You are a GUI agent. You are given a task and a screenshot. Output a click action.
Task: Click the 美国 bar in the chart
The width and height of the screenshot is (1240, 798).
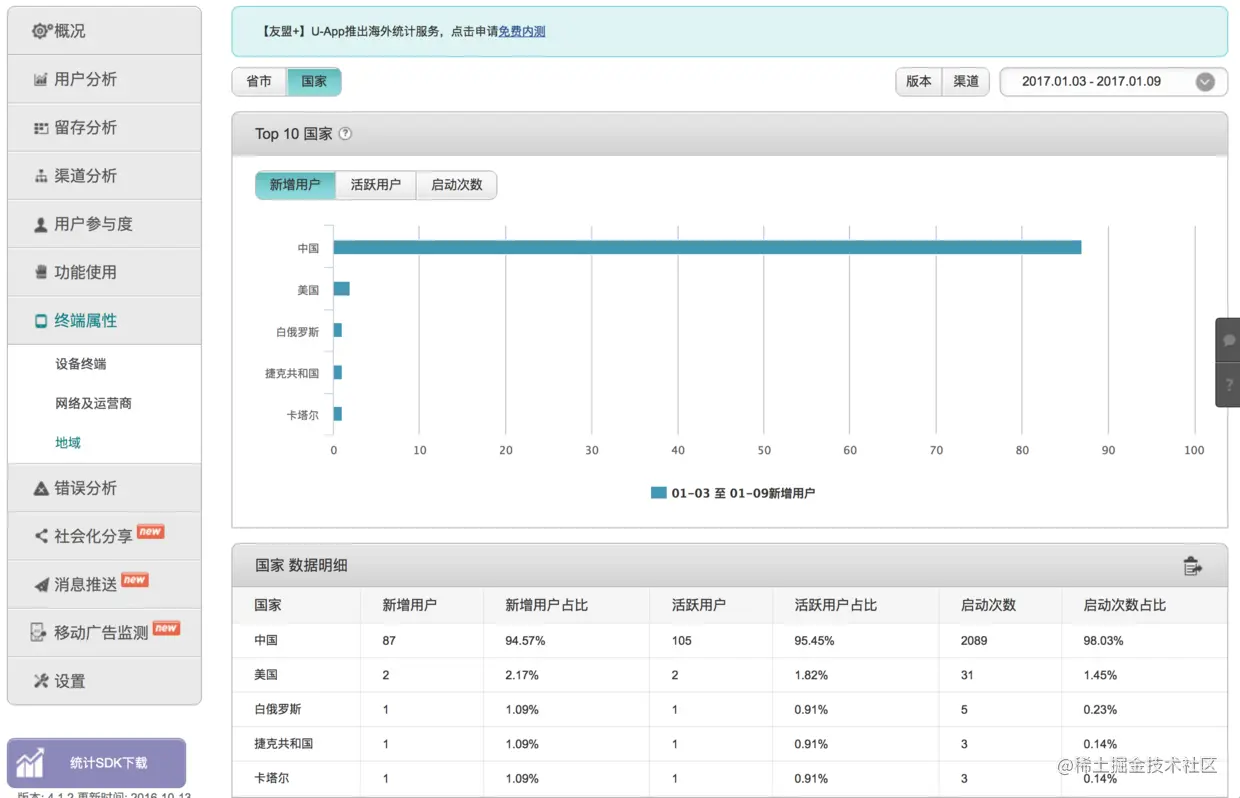pyautogui.click(x=342, y=289)
